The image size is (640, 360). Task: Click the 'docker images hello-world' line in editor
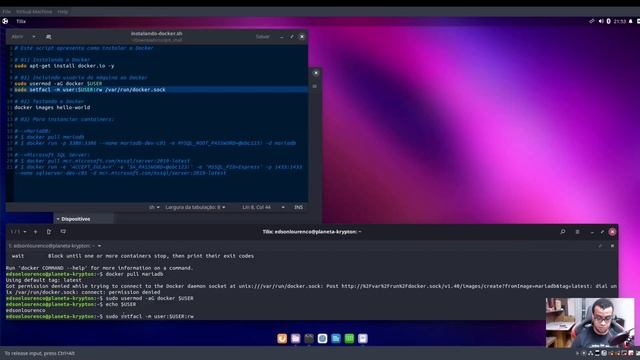coord(52,107)
